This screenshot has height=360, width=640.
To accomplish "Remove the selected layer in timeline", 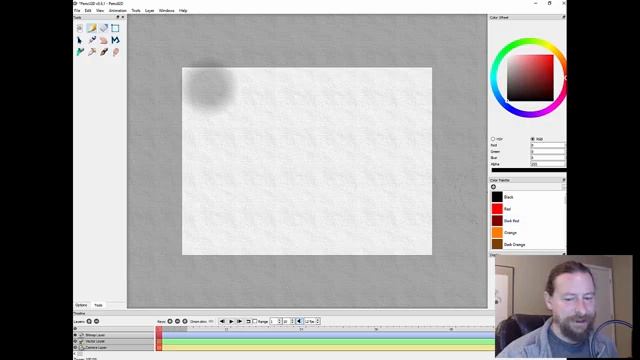I will [96, 321].
